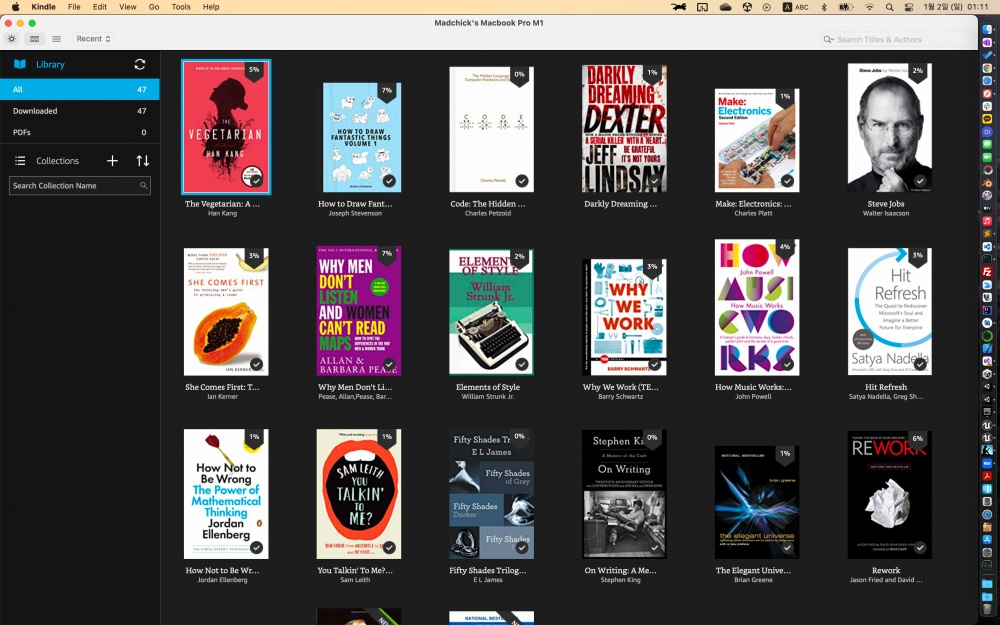This screenshot has height=625, width=1000.
Task: Open the Kindle application menu
Action: 43,7
